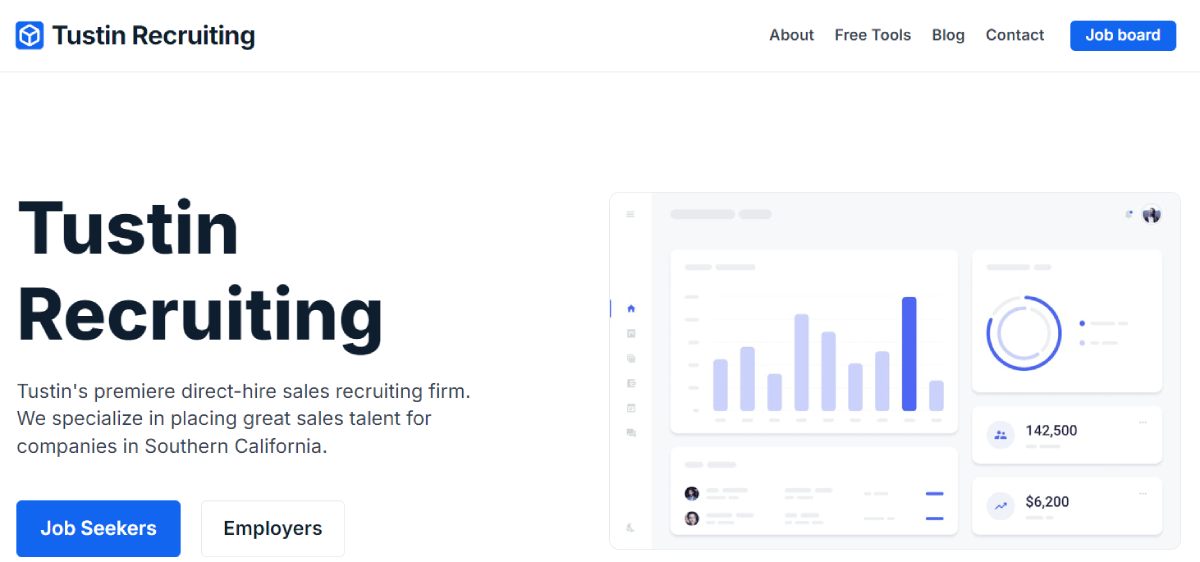Go to the About page
Viewport: 1200px width, 562px height.
[791, 35]
